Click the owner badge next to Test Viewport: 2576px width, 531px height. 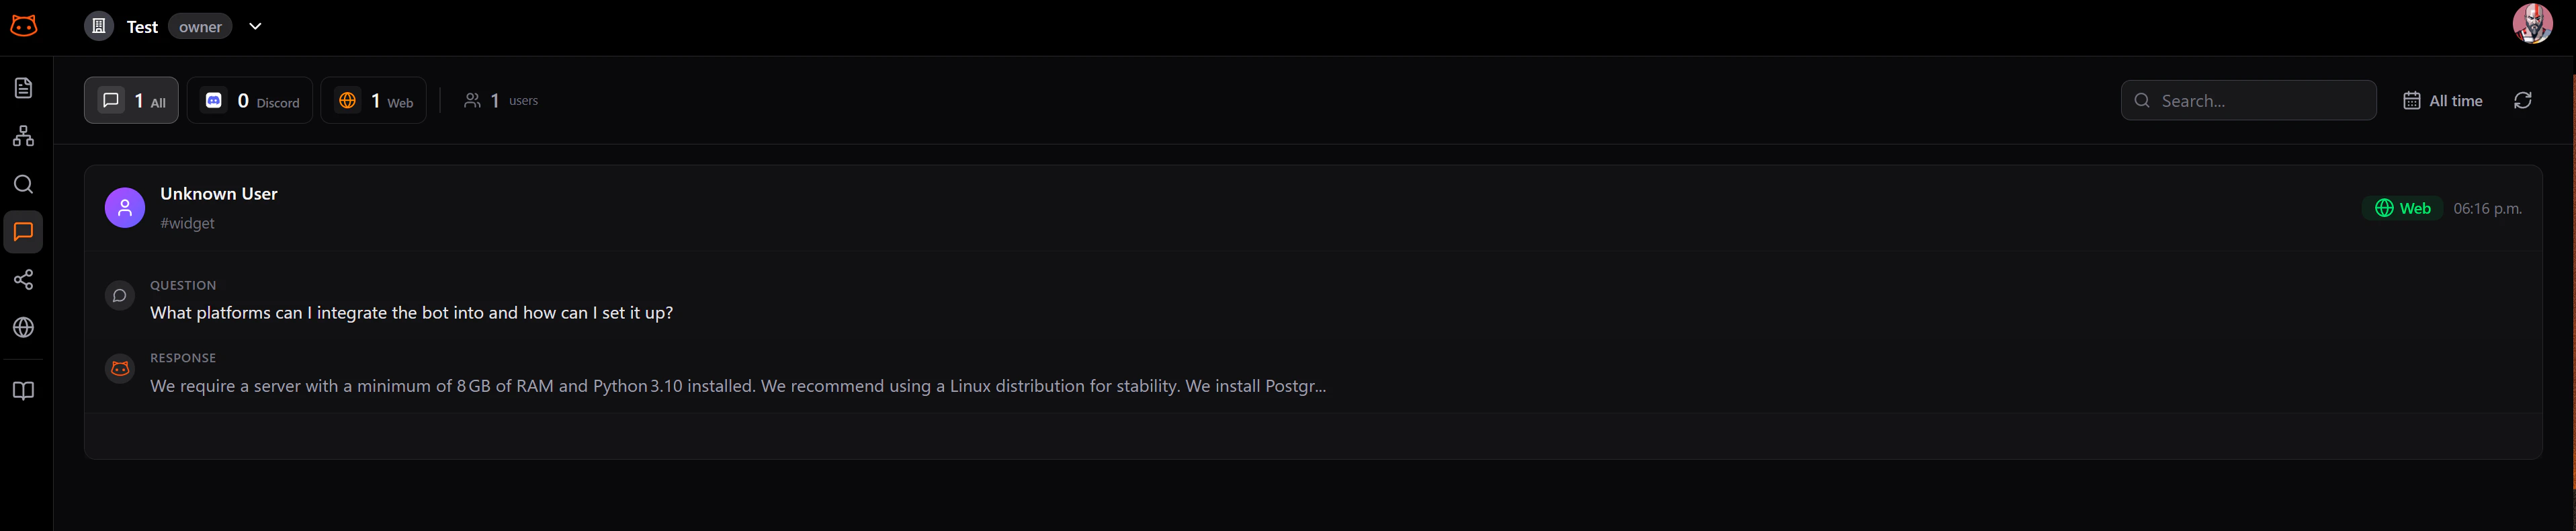pyautogui.click(x=199, y=26)
